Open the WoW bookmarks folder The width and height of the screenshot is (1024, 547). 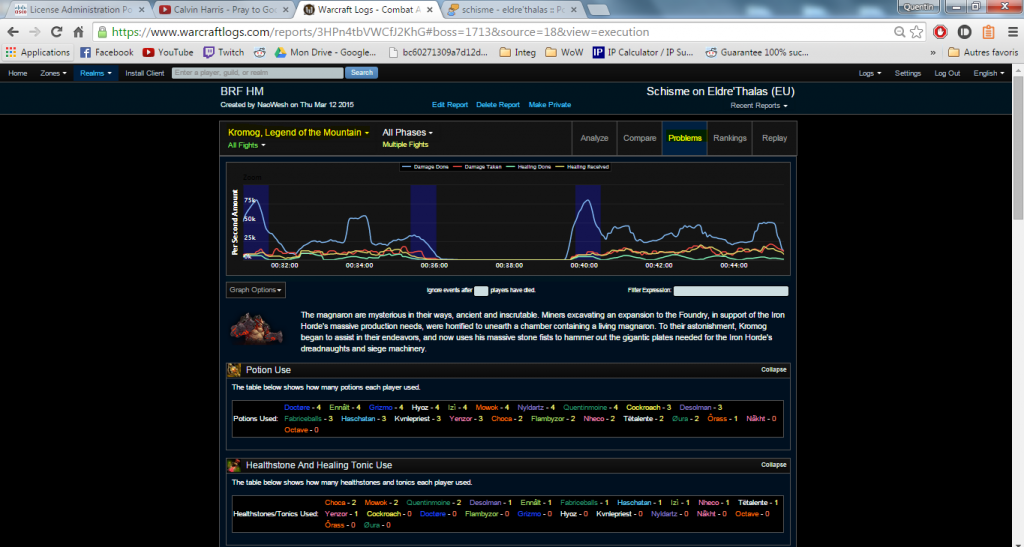(564, 52)
